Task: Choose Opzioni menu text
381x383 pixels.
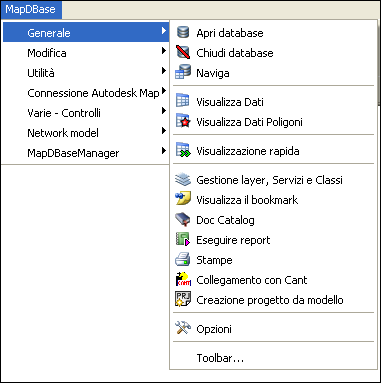Action: pyautogui.click(x=214, y=329)
